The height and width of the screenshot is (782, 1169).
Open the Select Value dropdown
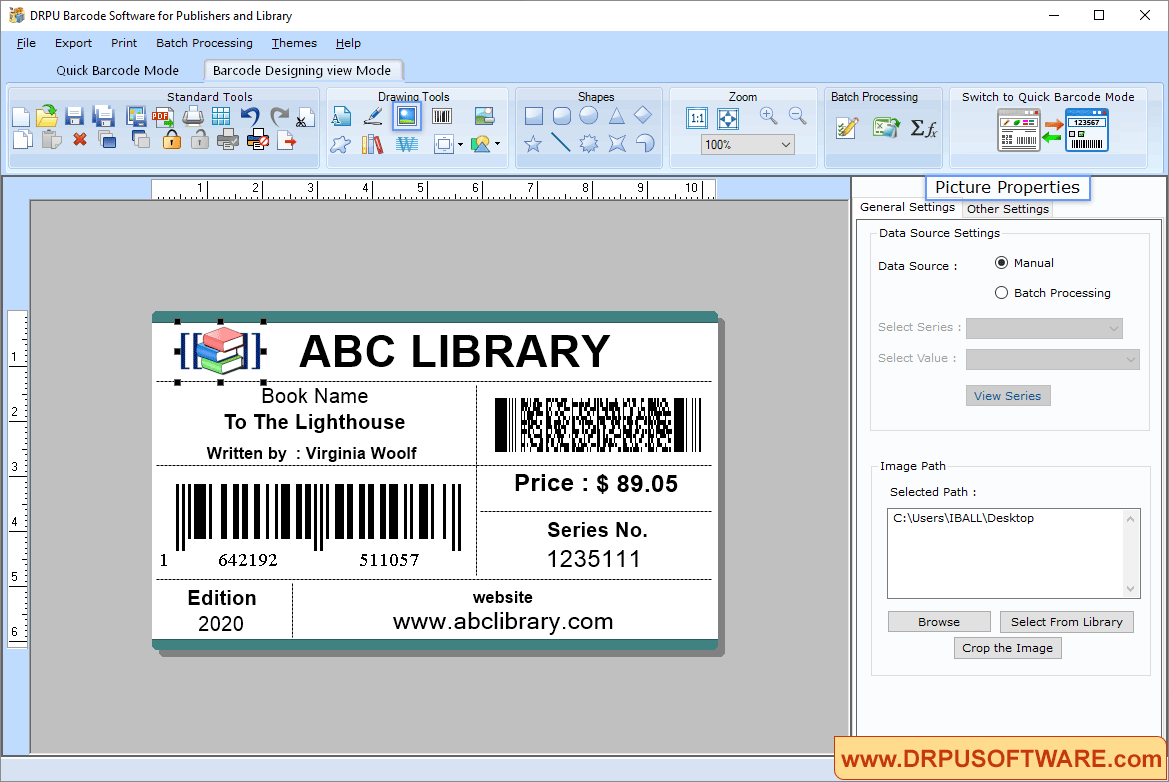(1052, 359)
